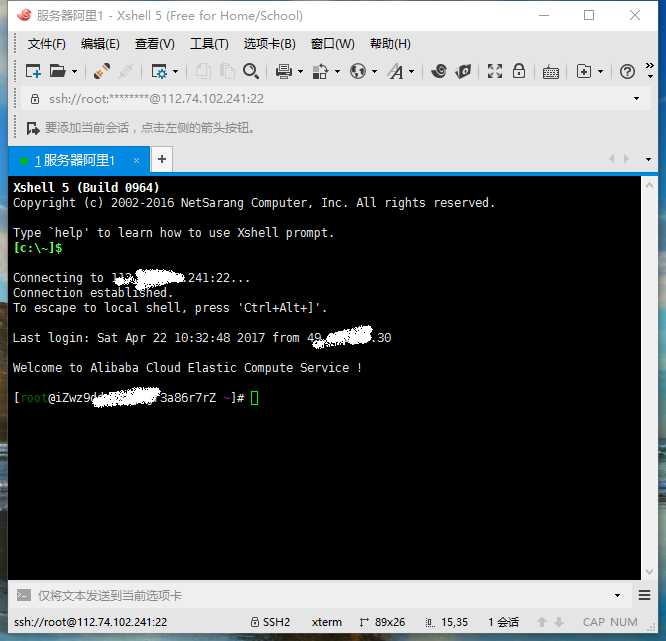Click the terminal prompt cursor line
Viewport: 666px width, 641px height.
136,398
